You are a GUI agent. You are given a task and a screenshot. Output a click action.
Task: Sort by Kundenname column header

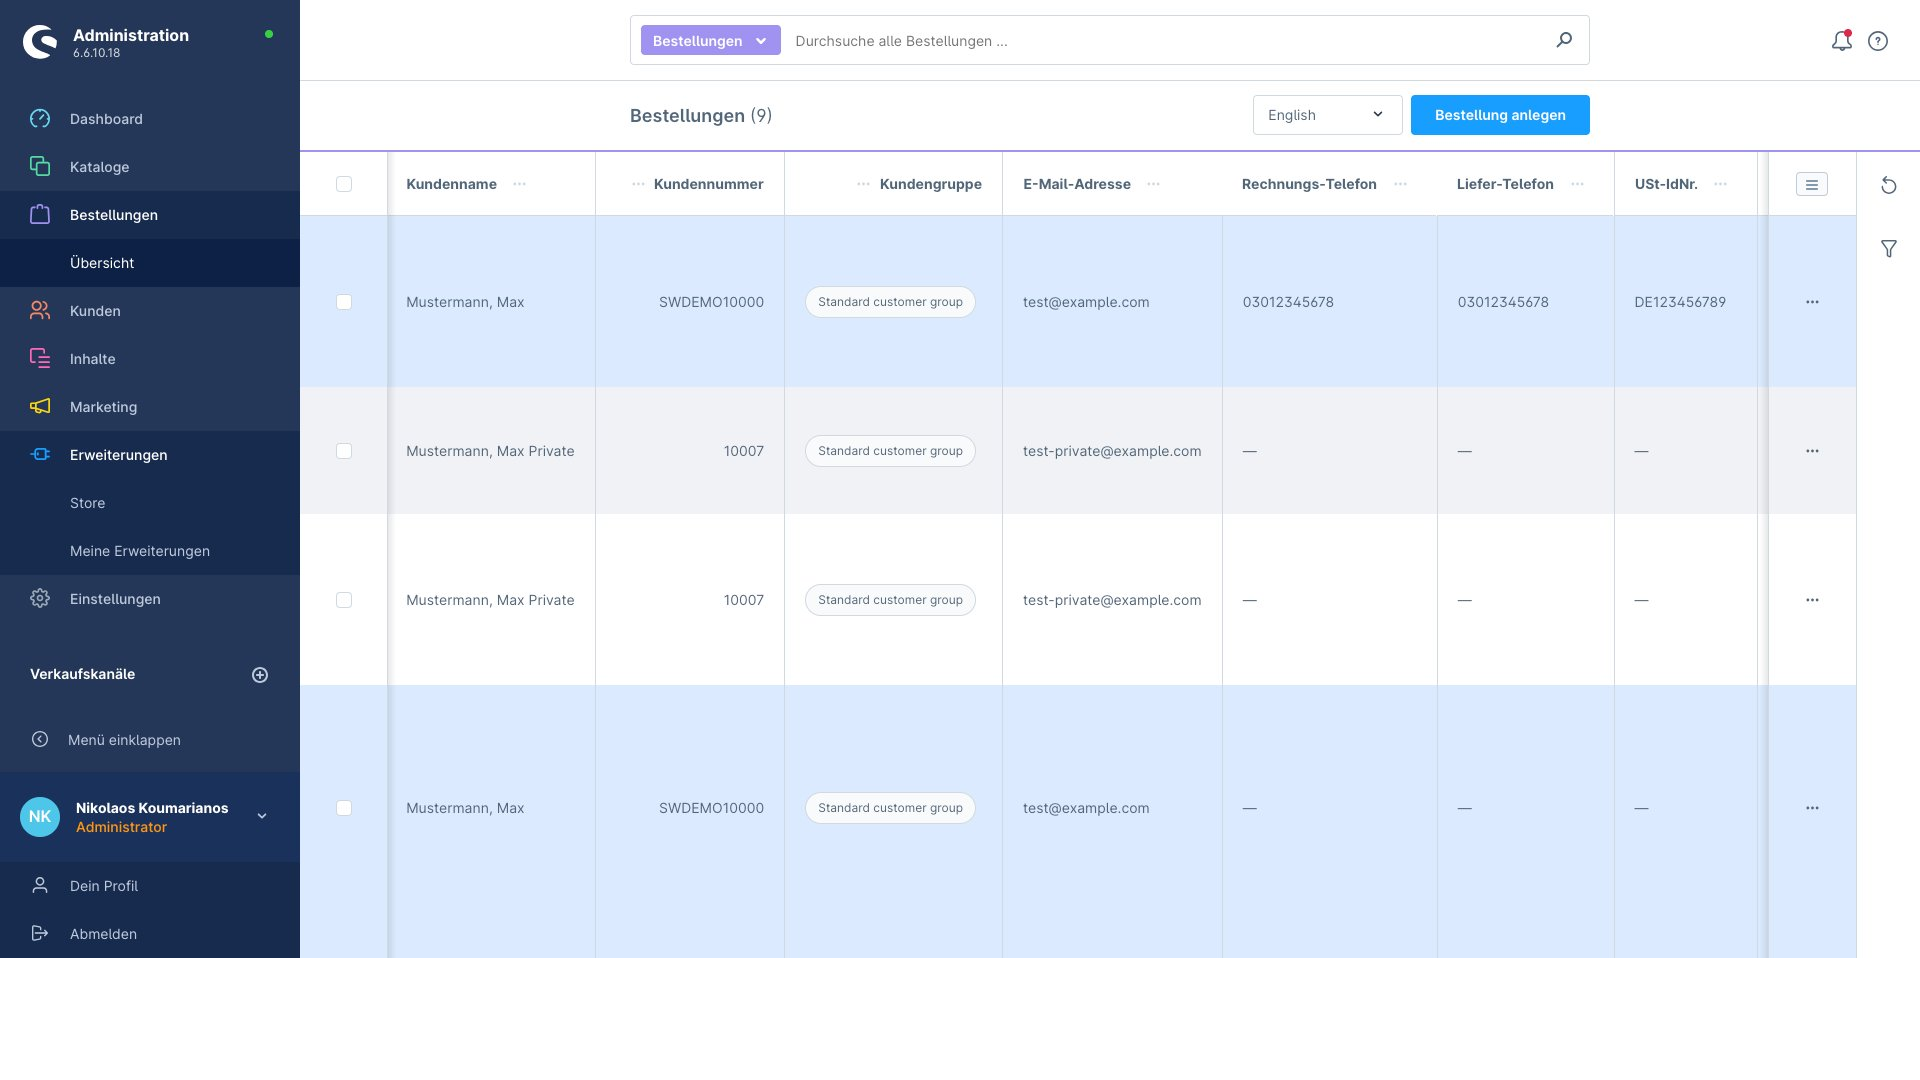pos(451,184)
